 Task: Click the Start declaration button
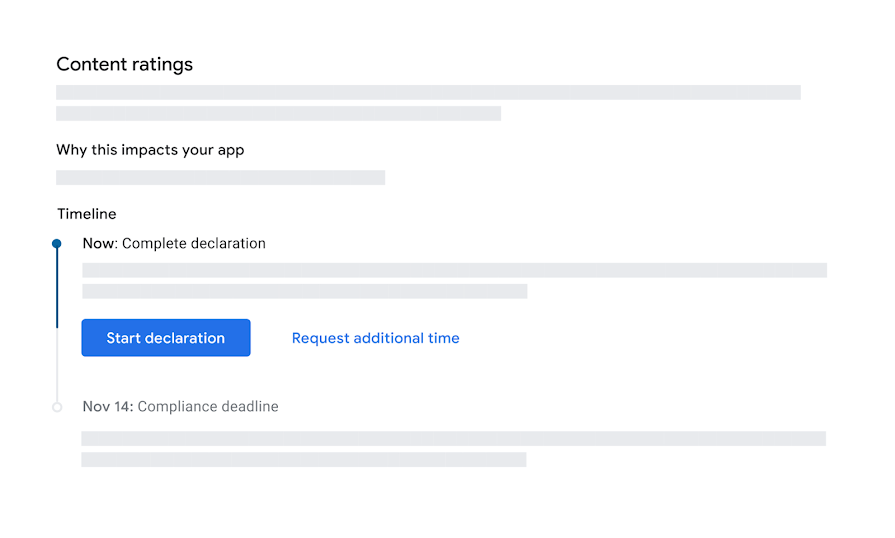(x=166, y=338)
